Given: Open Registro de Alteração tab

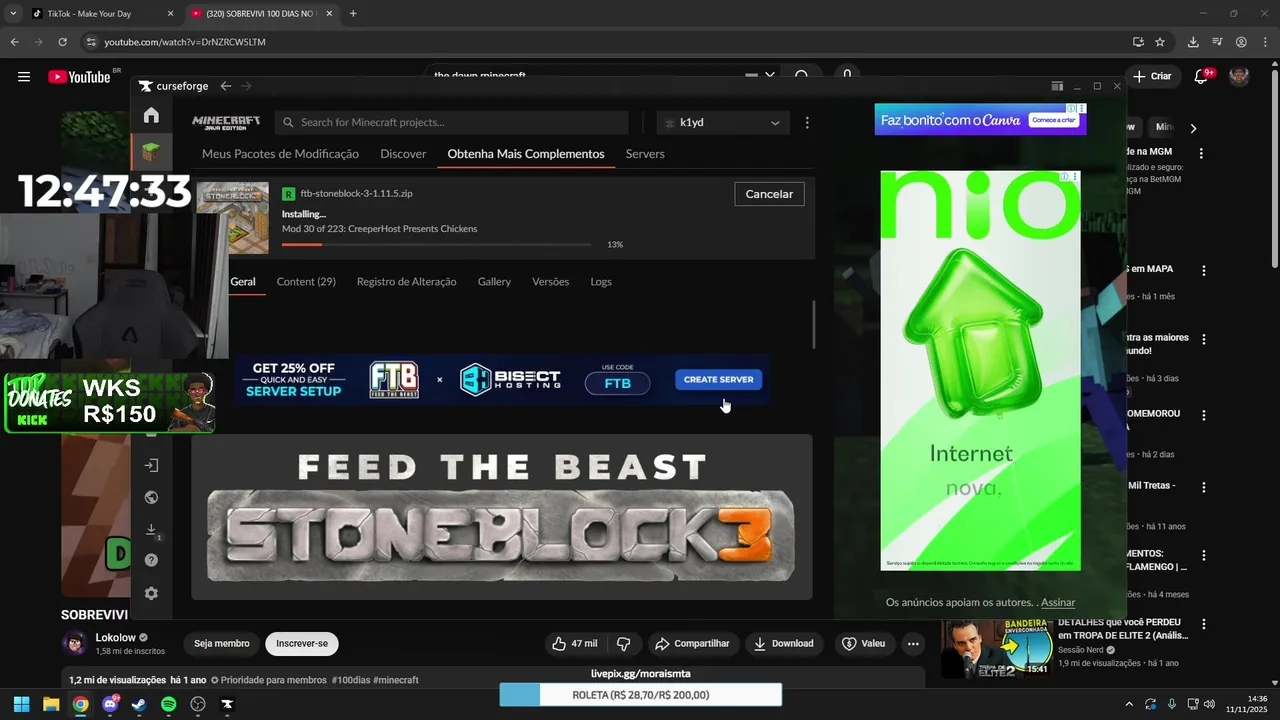Looking at the screenshot, I should (406, 282).
